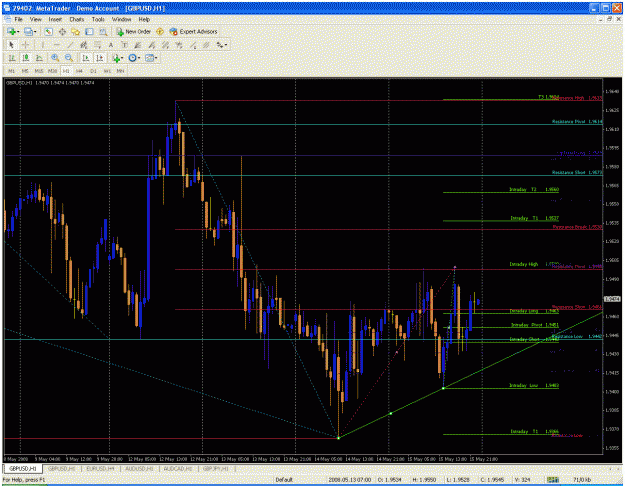This screenshot has height=486, width=625.
Task: Select the Trendline drawing tool
Action: pos(70,45)
